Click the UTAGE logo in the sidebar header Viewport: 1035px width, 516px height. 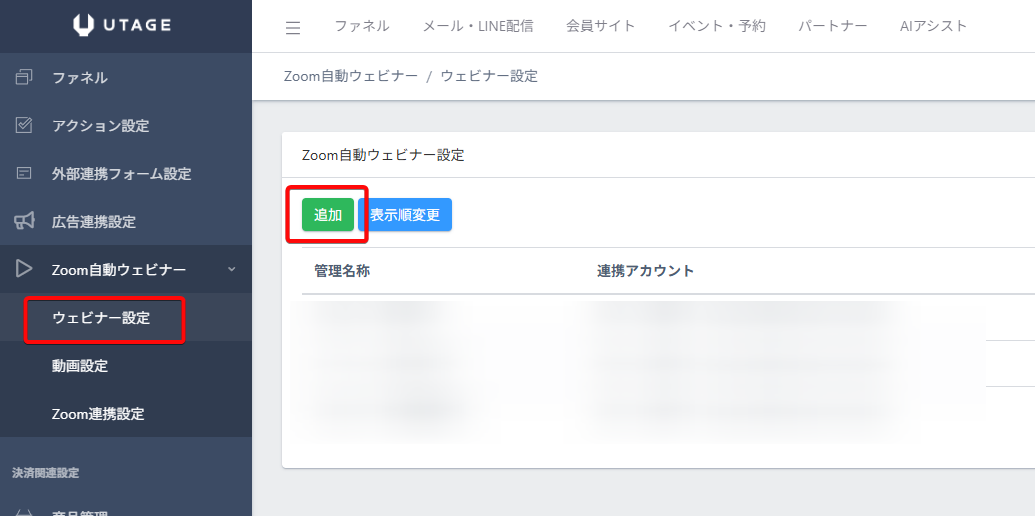tap(126, 26)
